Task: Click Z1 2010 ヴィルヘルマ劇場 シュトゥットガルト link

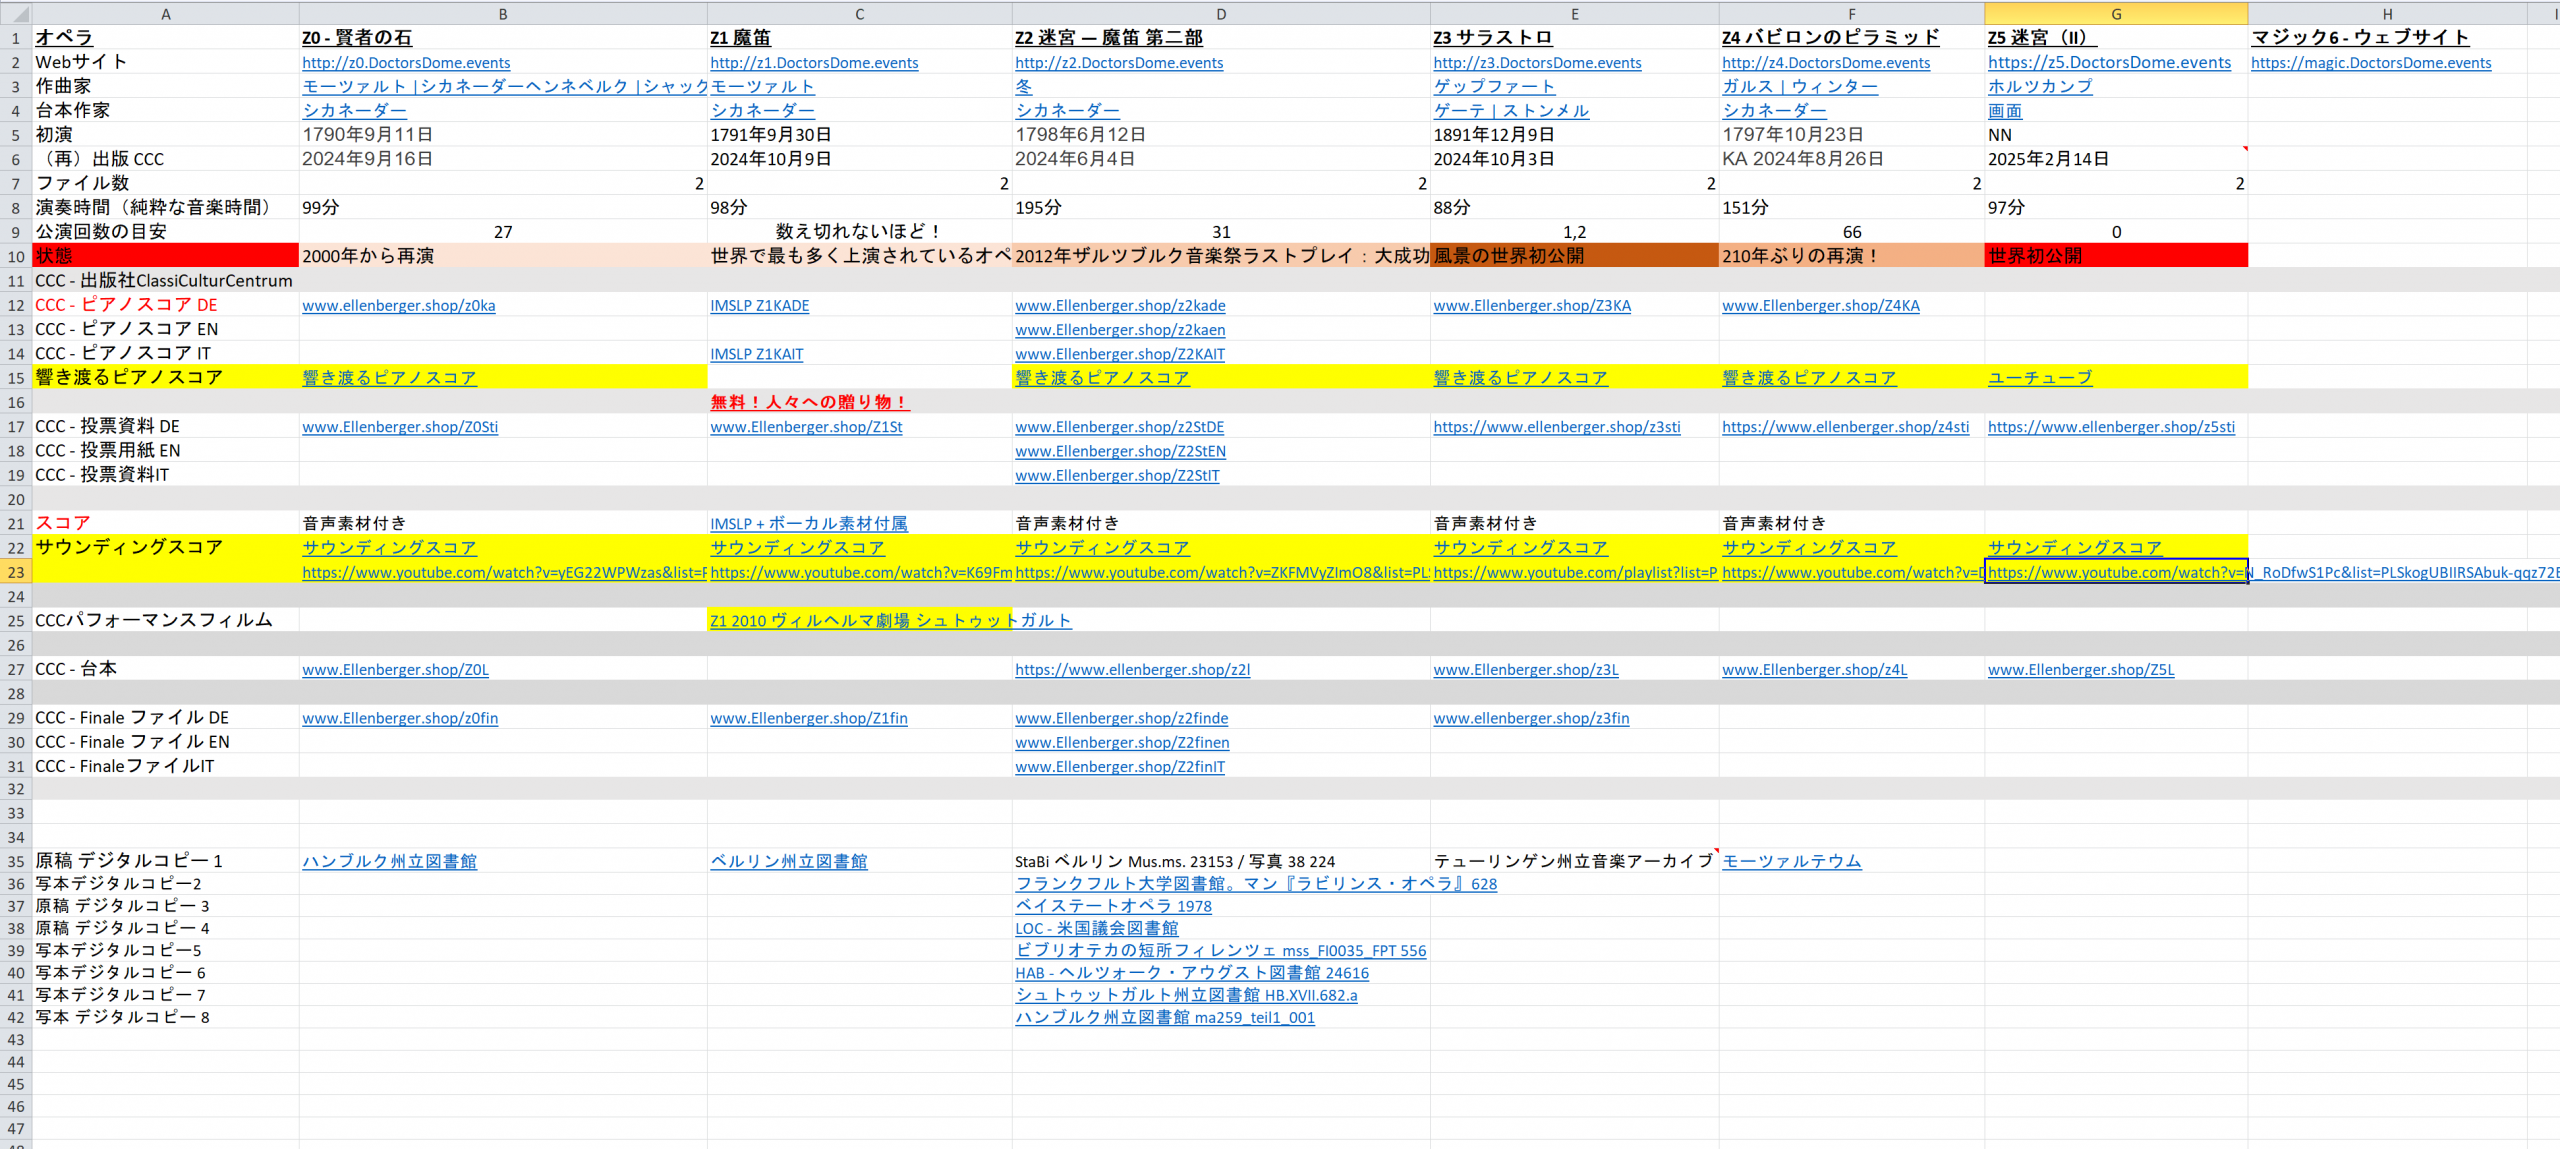Action: coord(891,620)
